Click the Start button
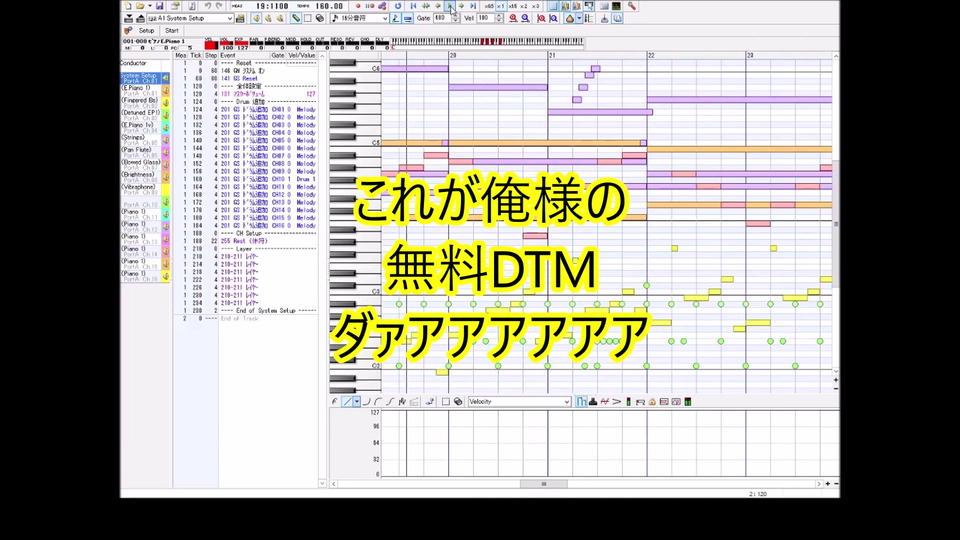Image resolution: width=960 pixels, height=540 pixels. (x=172, y=31)
